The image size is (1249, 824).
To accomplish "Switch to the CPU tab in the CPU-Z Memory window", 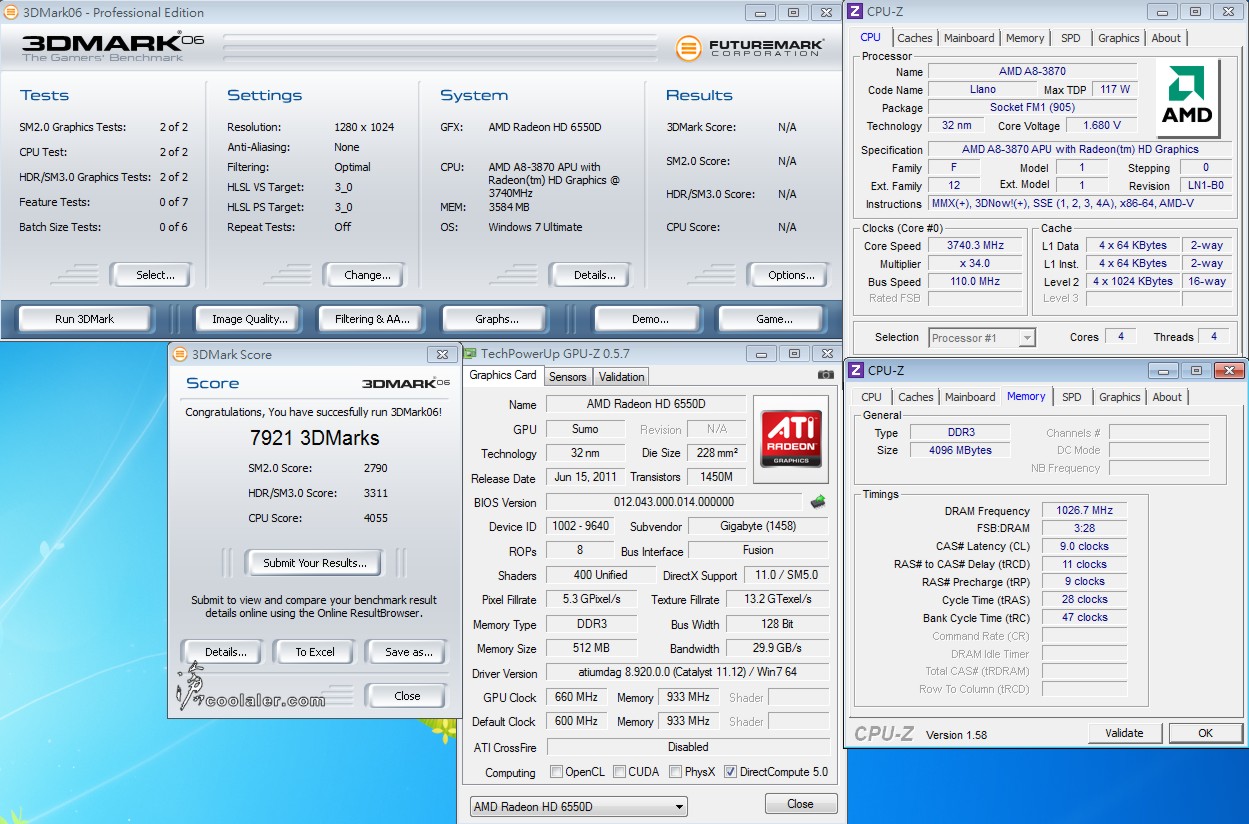I will coord(872,397).
